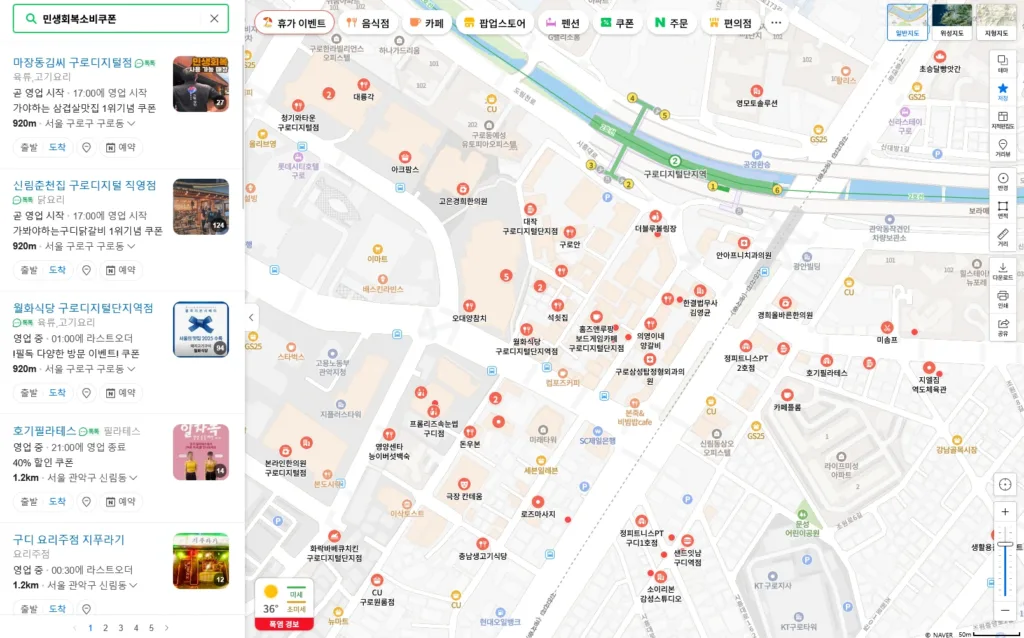Click 출발 for 마장동김씨 구로디지털점

[x=29, y=148]
